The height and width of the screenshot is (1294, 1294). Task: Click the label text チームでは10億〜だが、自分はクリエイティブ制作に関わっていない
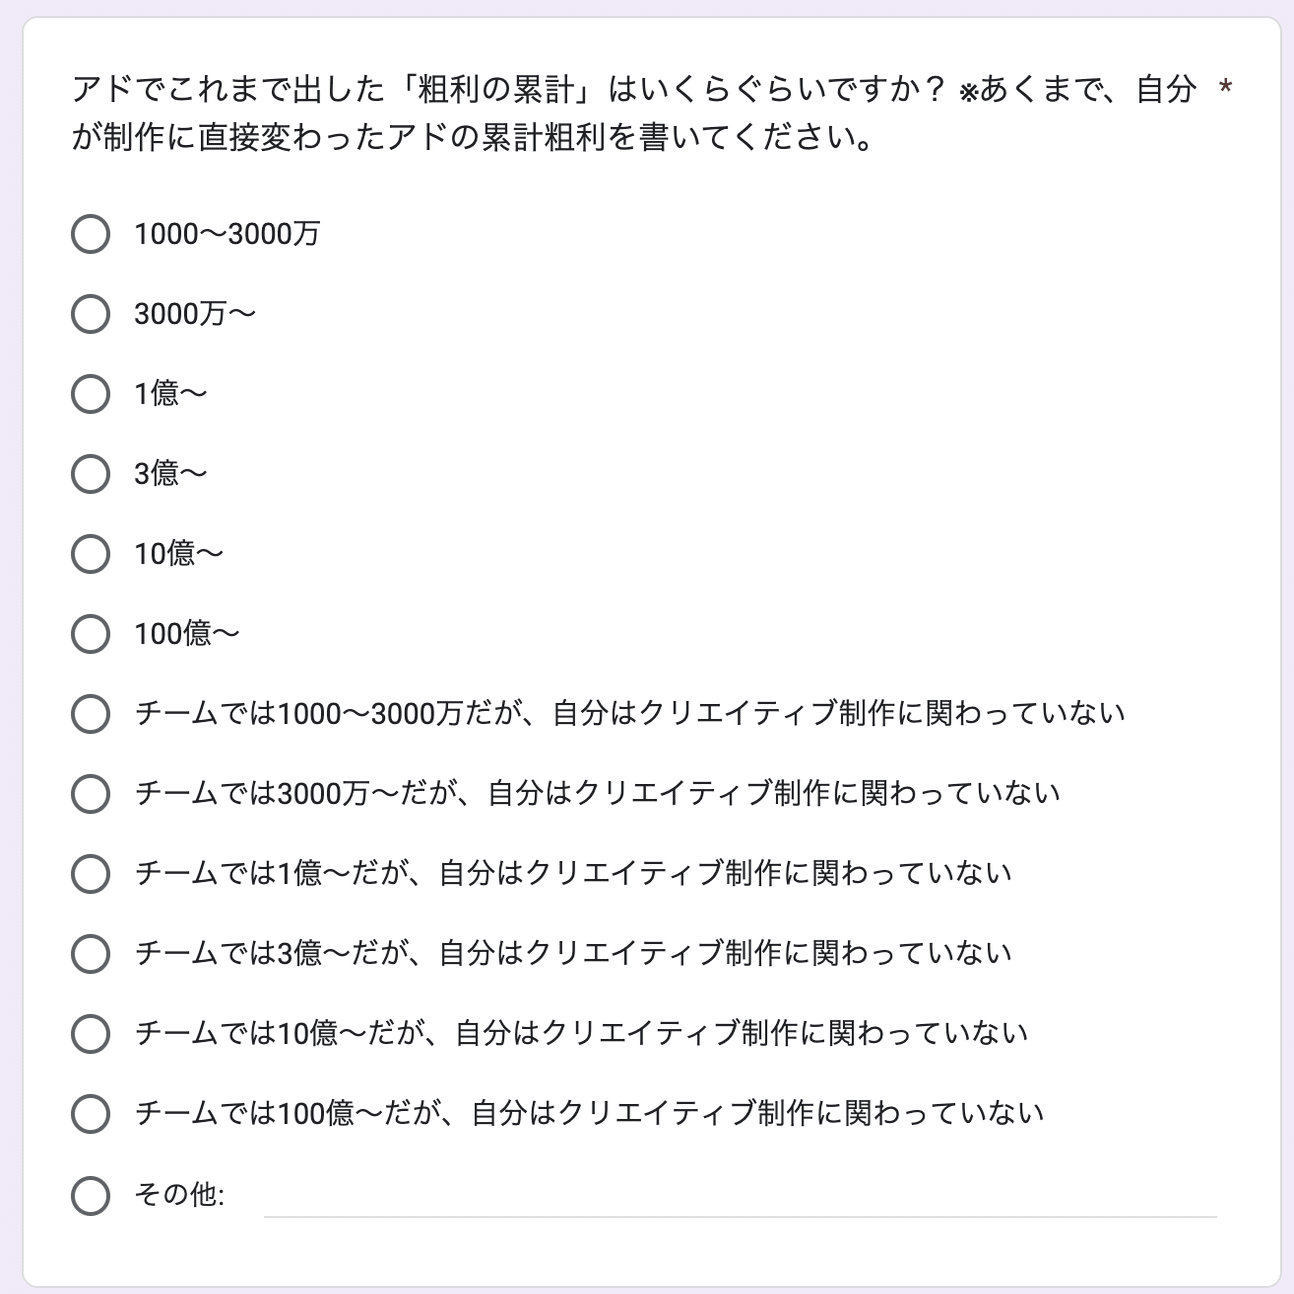(x=581, y=1033)
